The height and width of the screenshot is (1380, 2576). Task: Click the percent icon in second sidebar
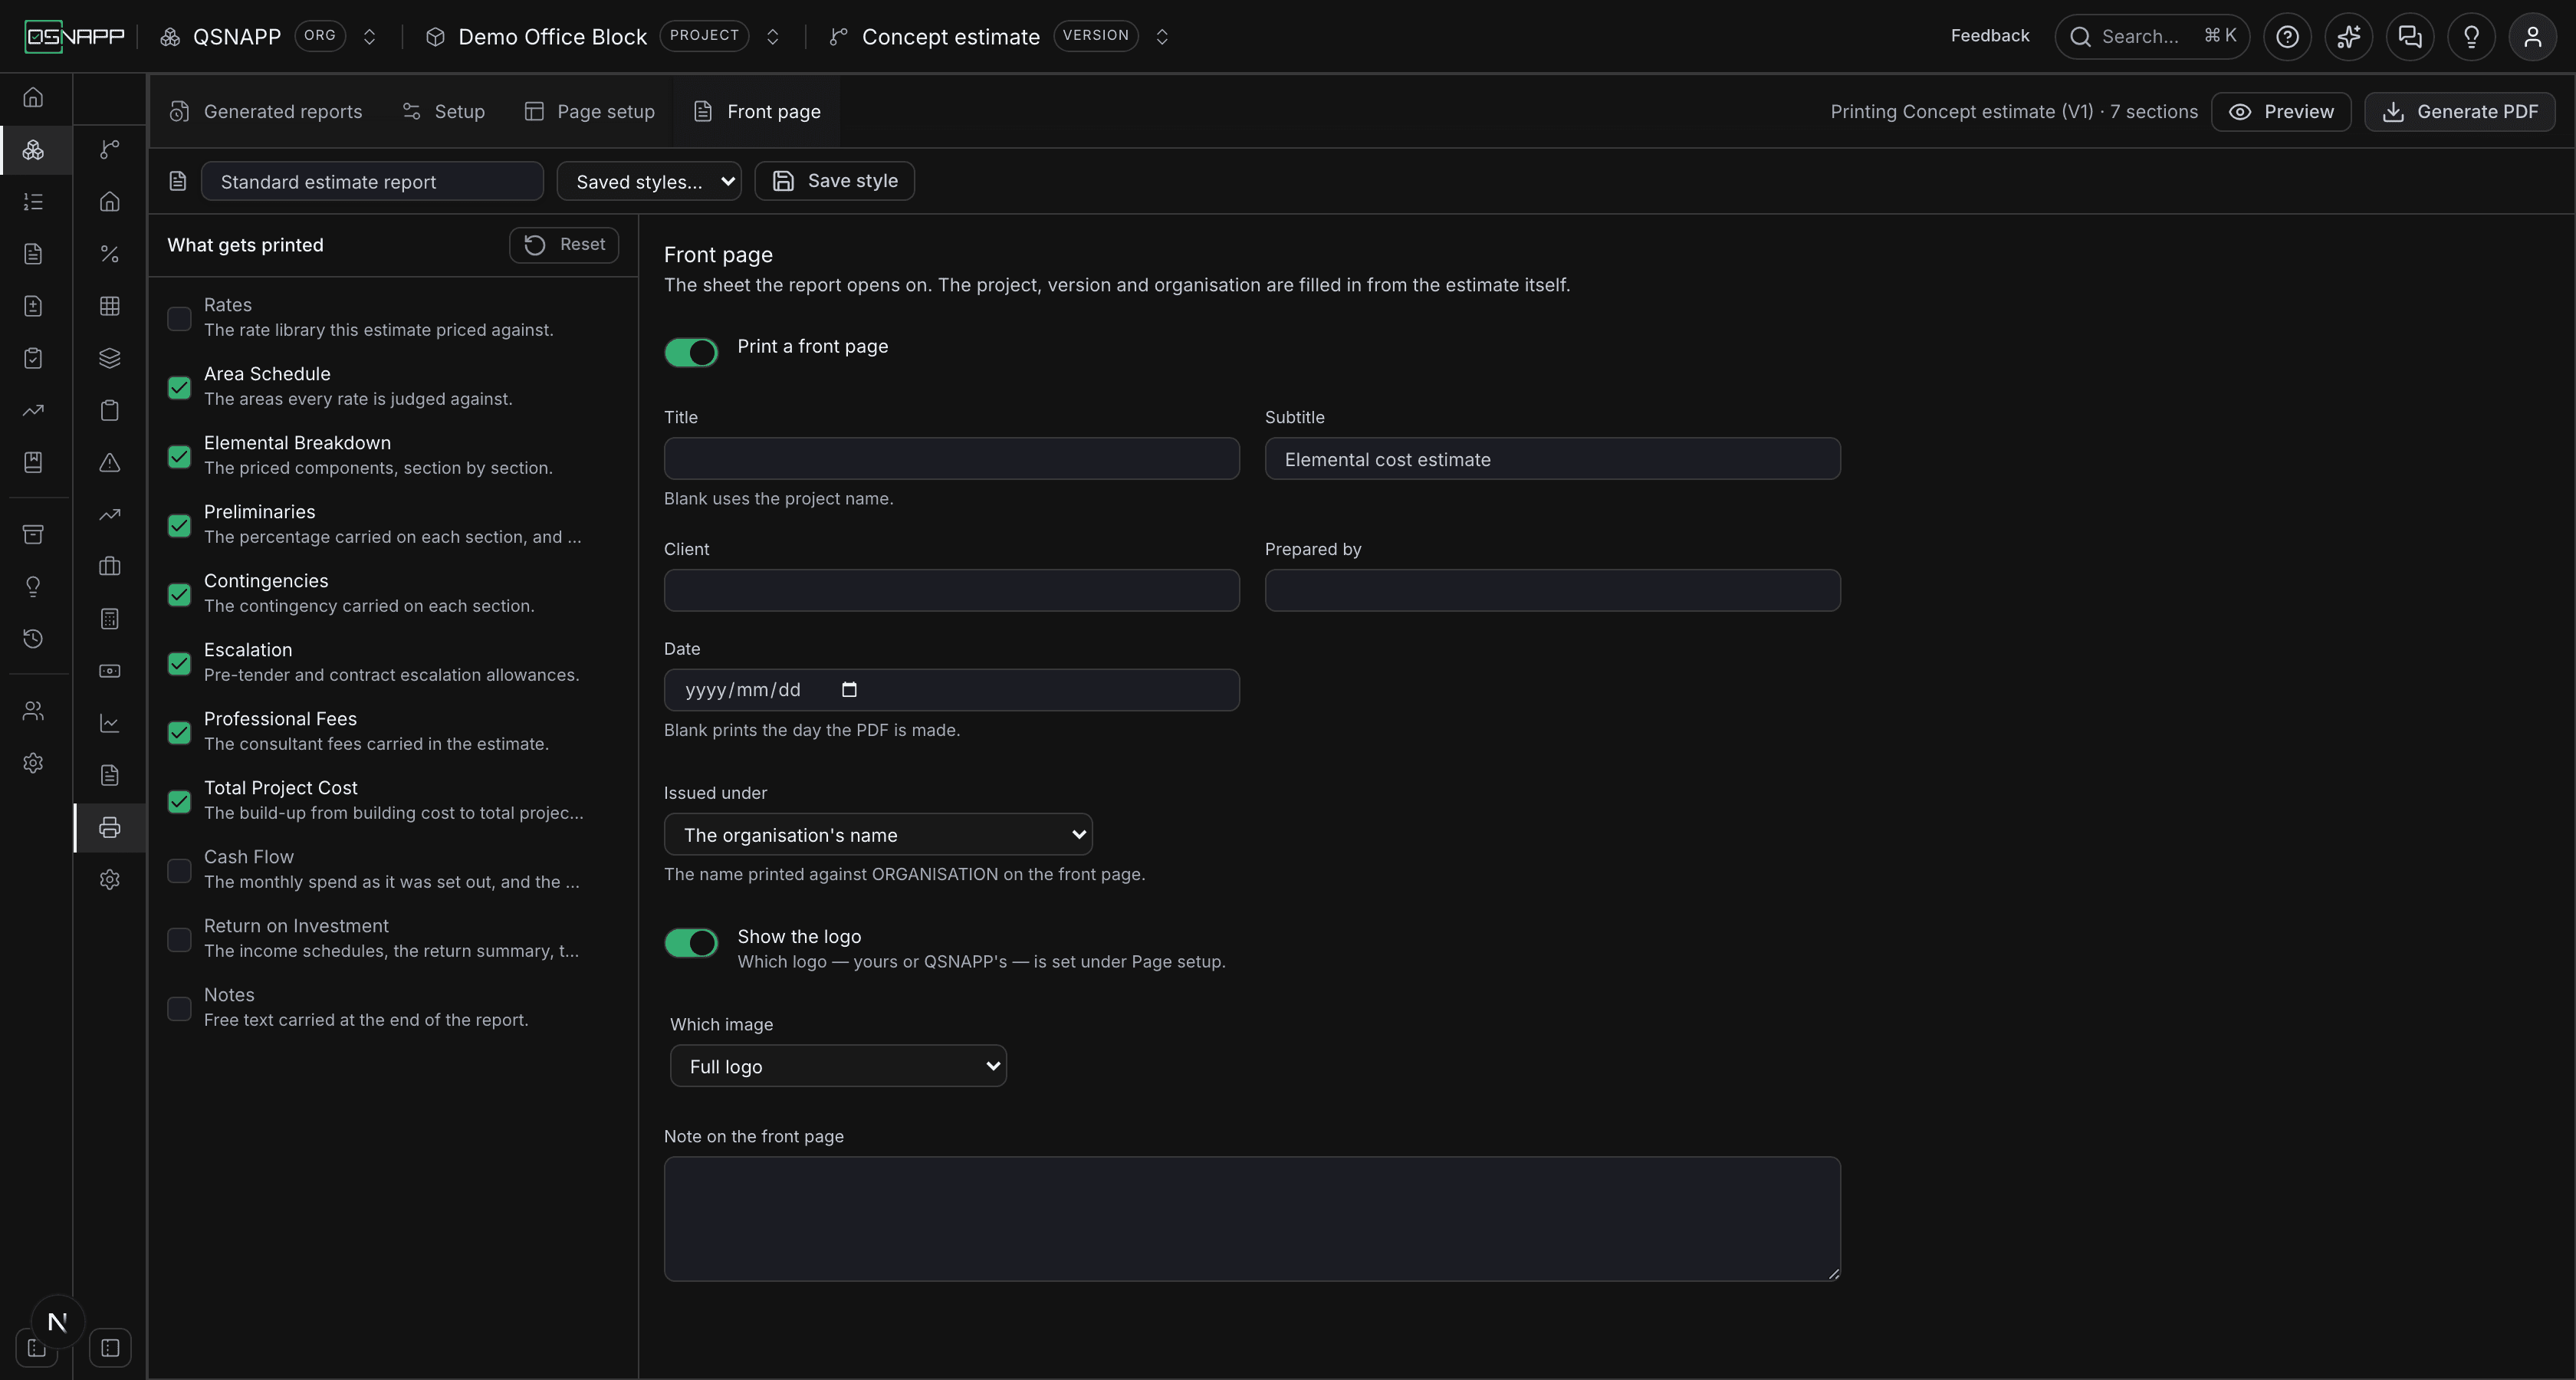click(110, 254)
